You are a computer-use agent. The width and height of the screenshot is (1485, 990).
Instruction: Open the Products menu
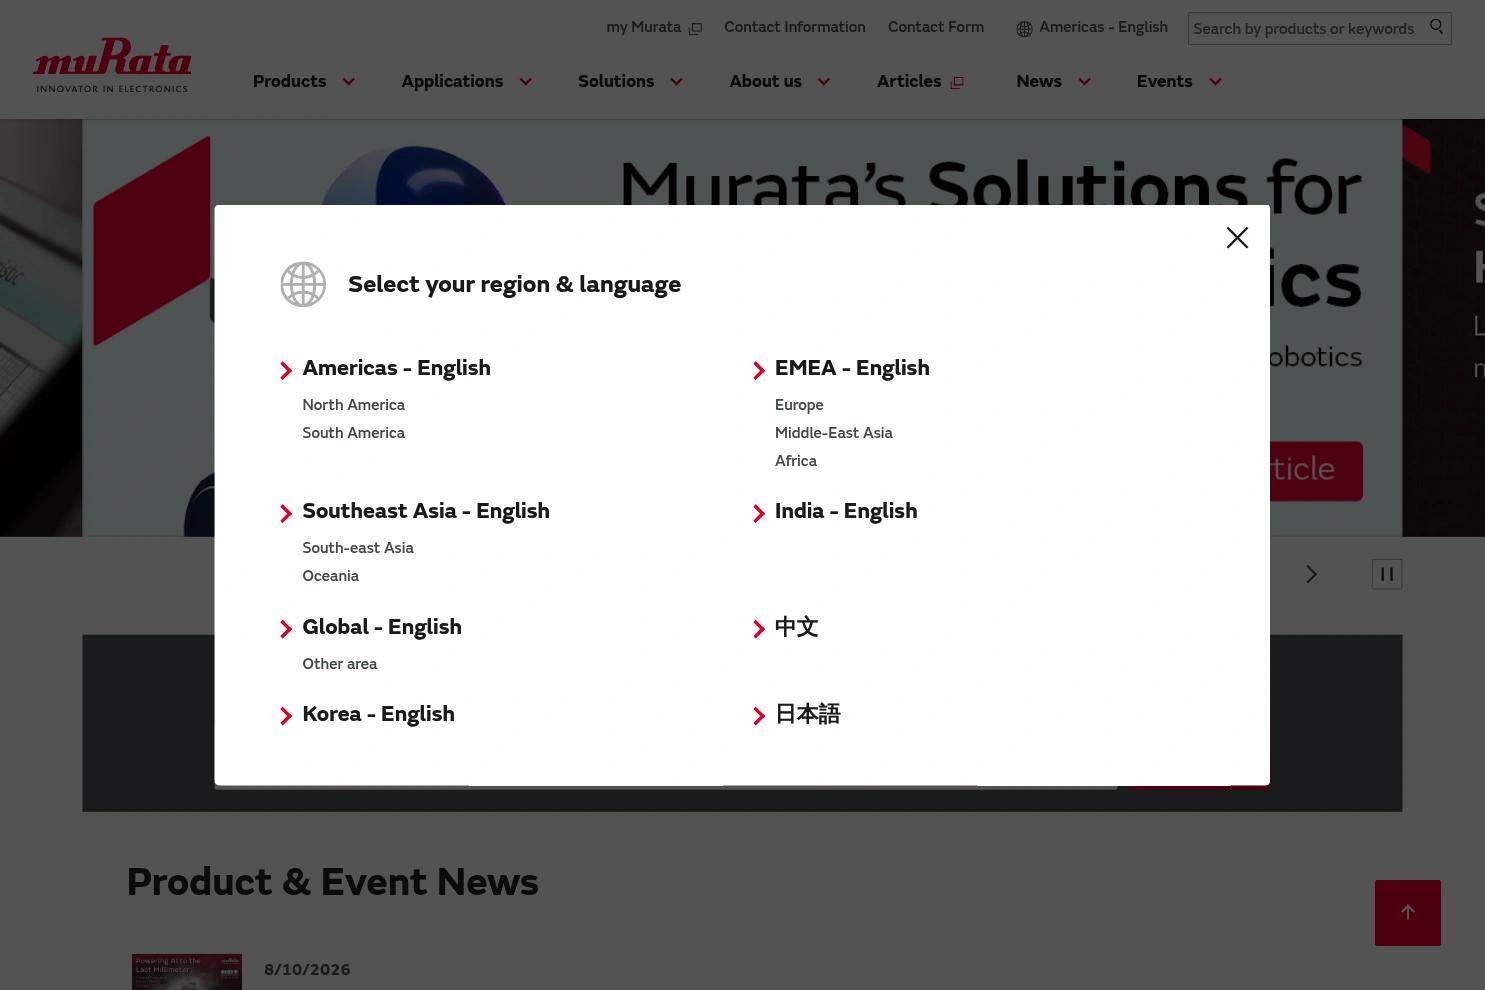coord(289,82)
